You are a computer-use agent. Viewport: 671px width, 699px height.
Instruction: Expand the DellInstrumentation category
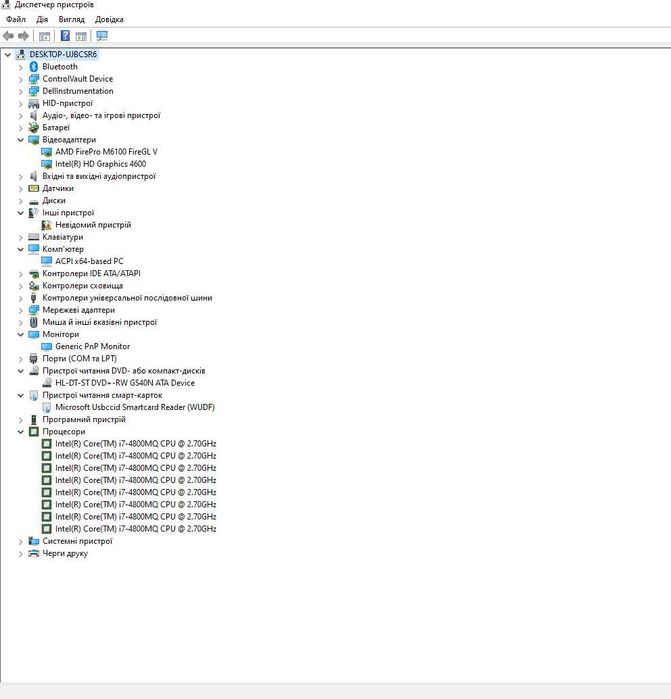coord(21,91)
